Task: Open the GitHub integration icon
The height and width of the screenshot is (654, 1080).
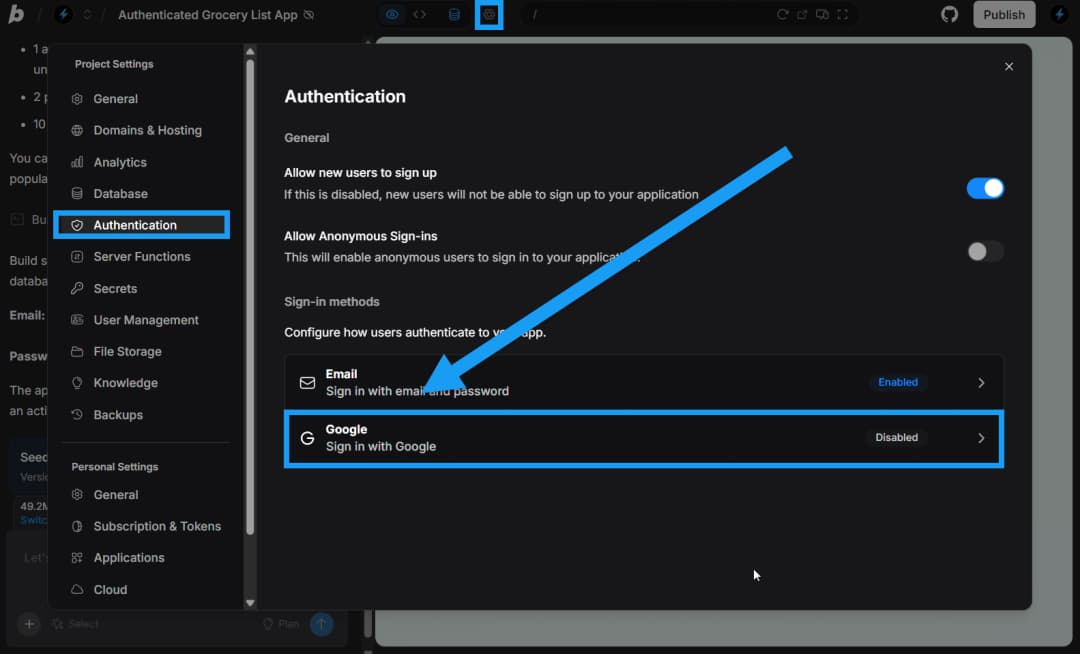Action: tap(950, 14)
